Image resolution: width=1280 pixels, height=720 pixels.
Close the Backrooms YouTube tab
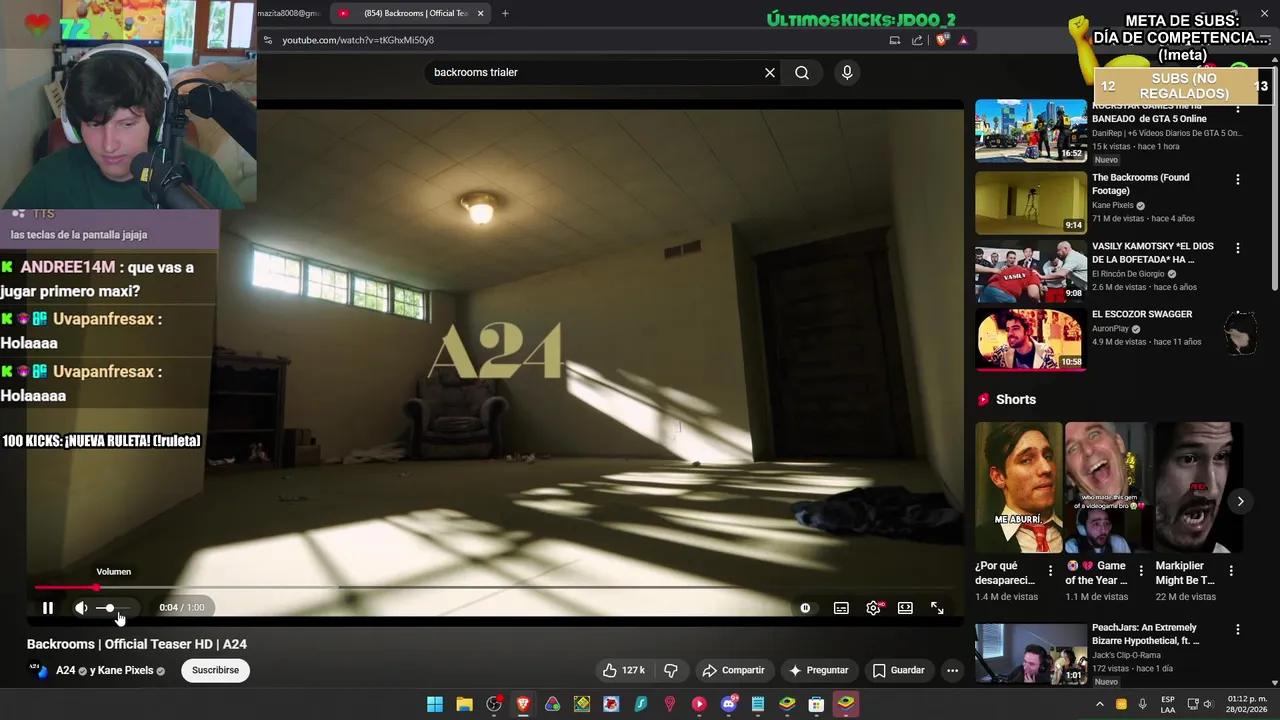[x=480, y=13]
